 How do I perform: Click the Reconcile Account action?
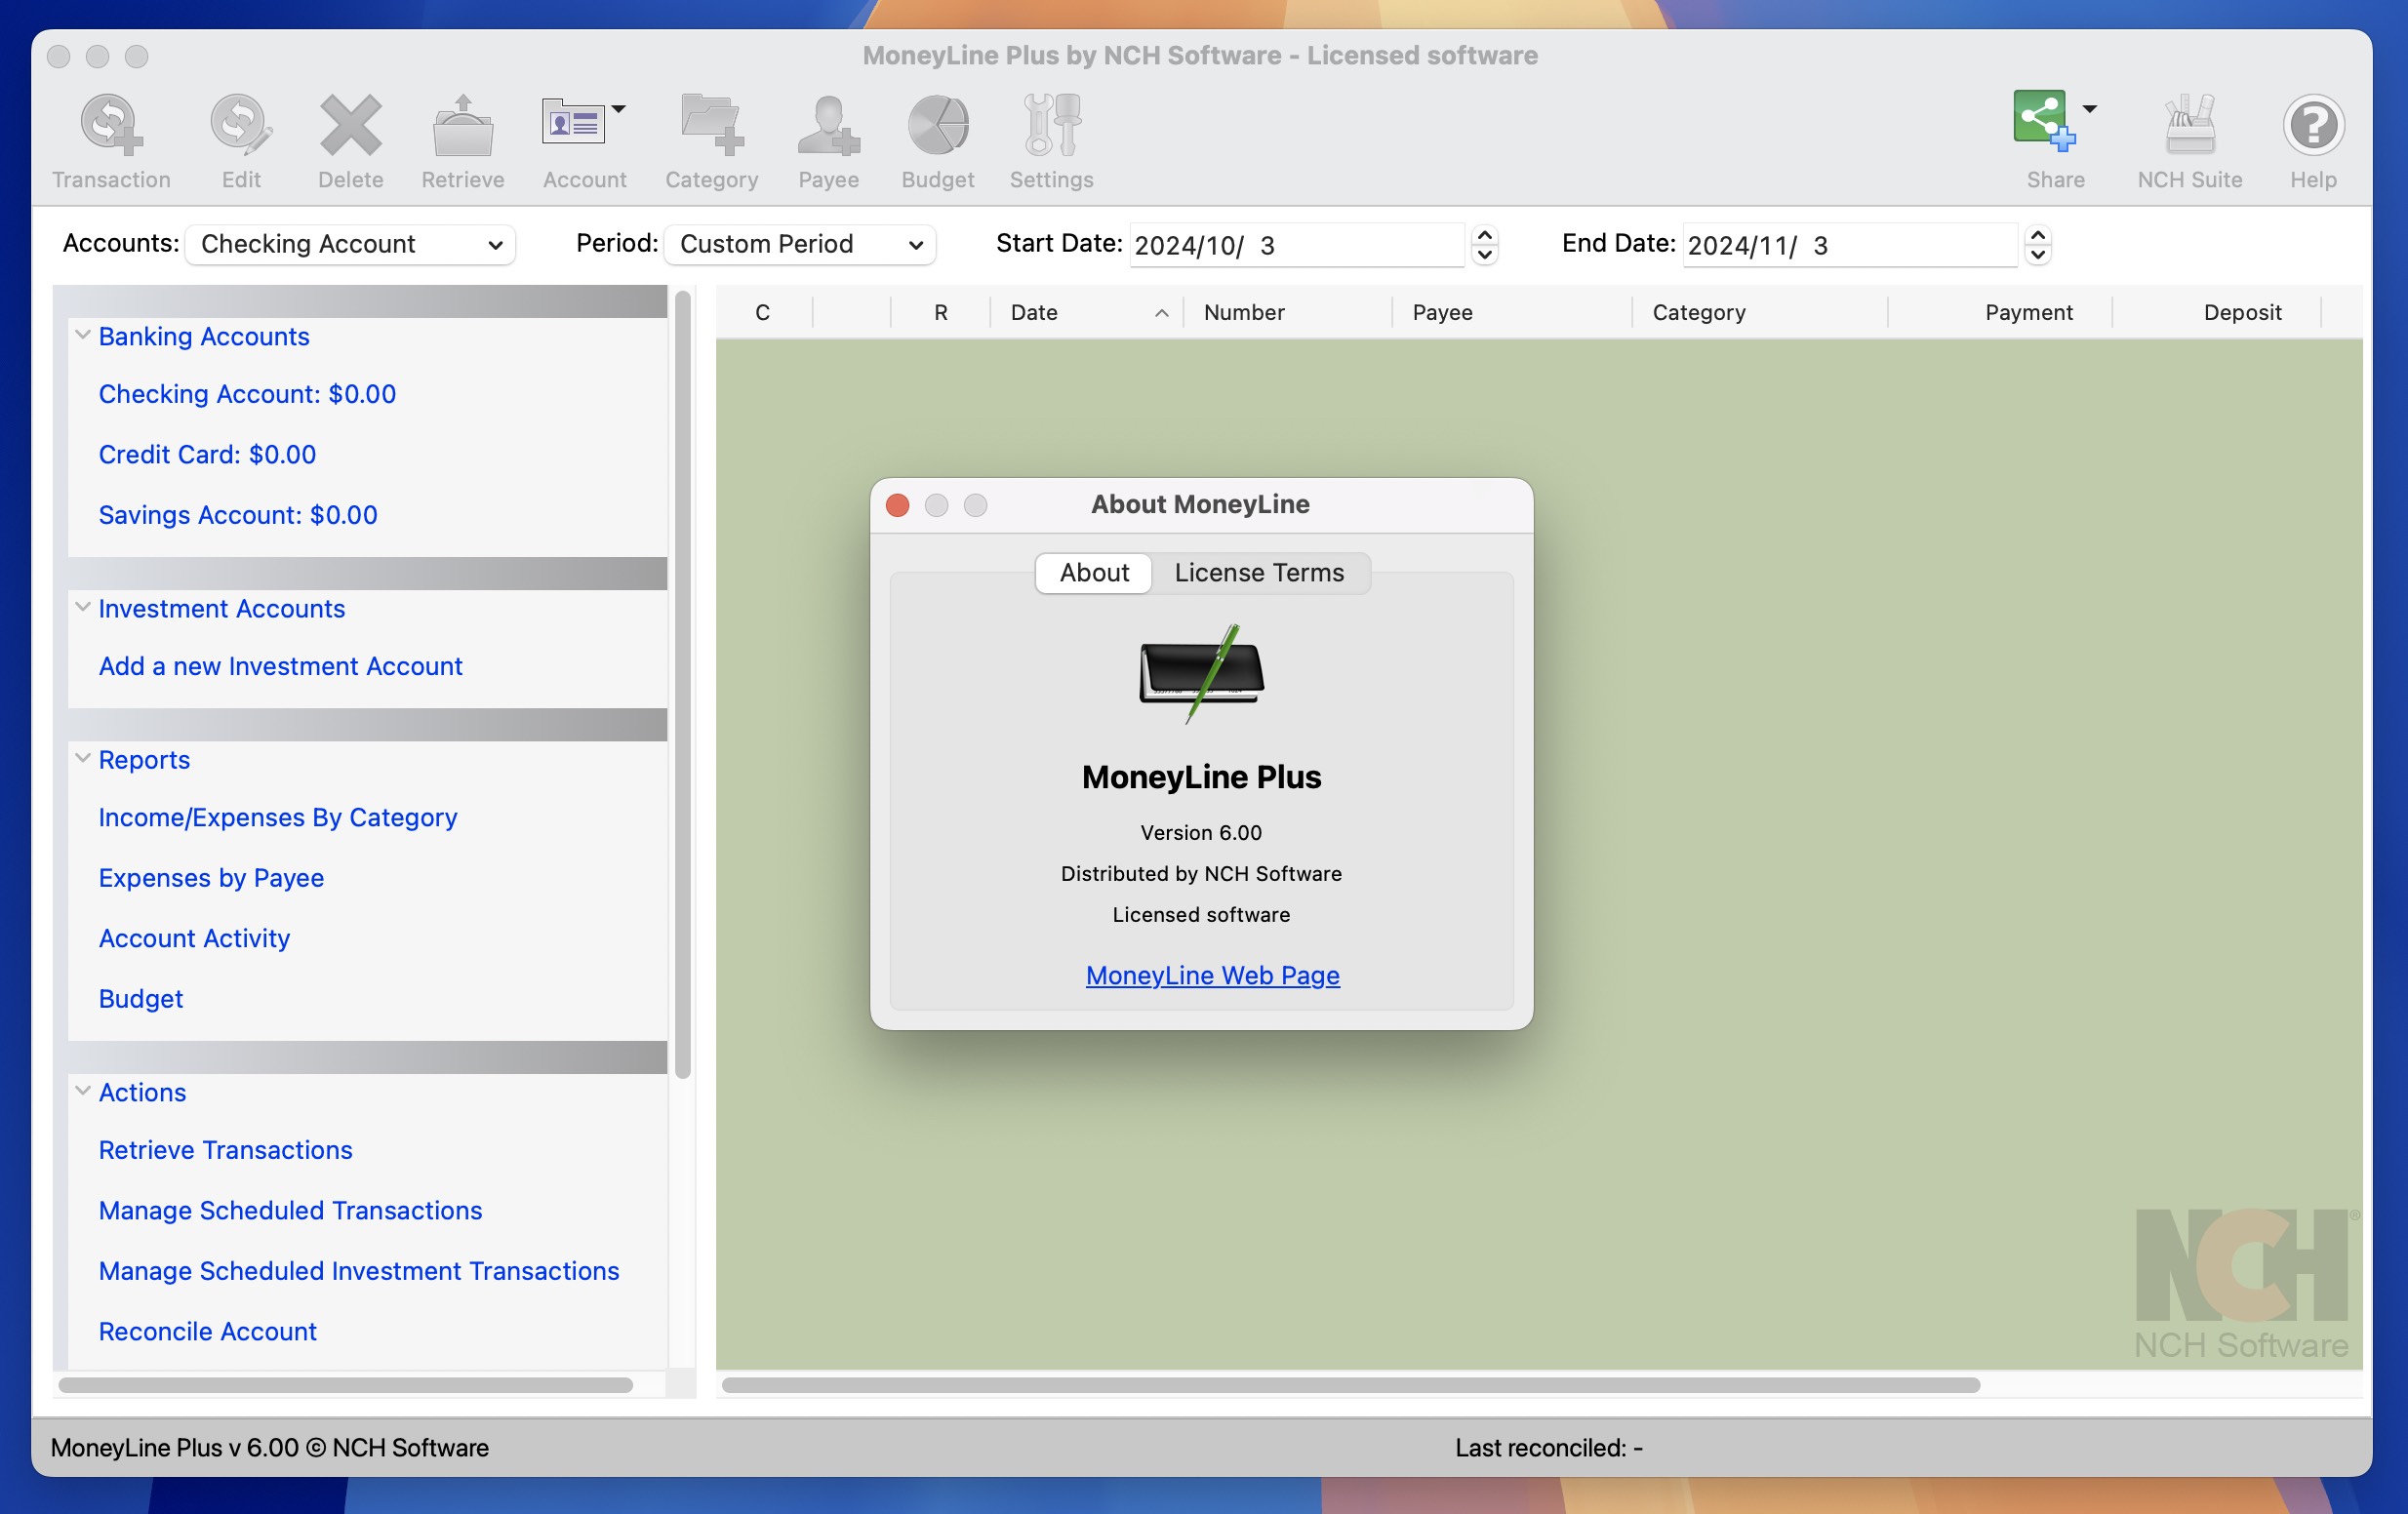click(207, 1332)
